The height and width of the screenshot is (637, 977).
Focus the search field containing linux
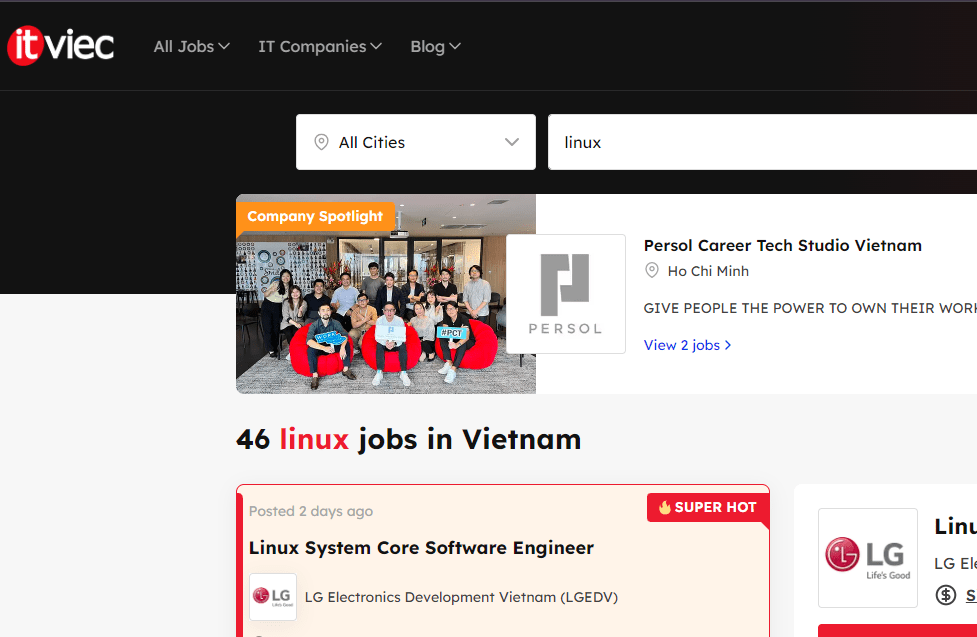[760, 142]
